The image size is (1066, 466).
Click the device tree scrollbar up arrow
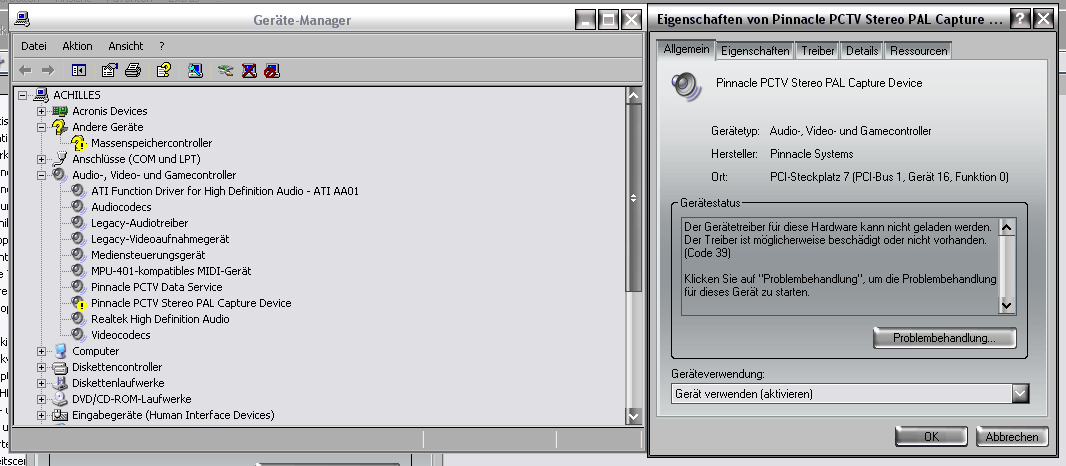(x=633, y=96)
